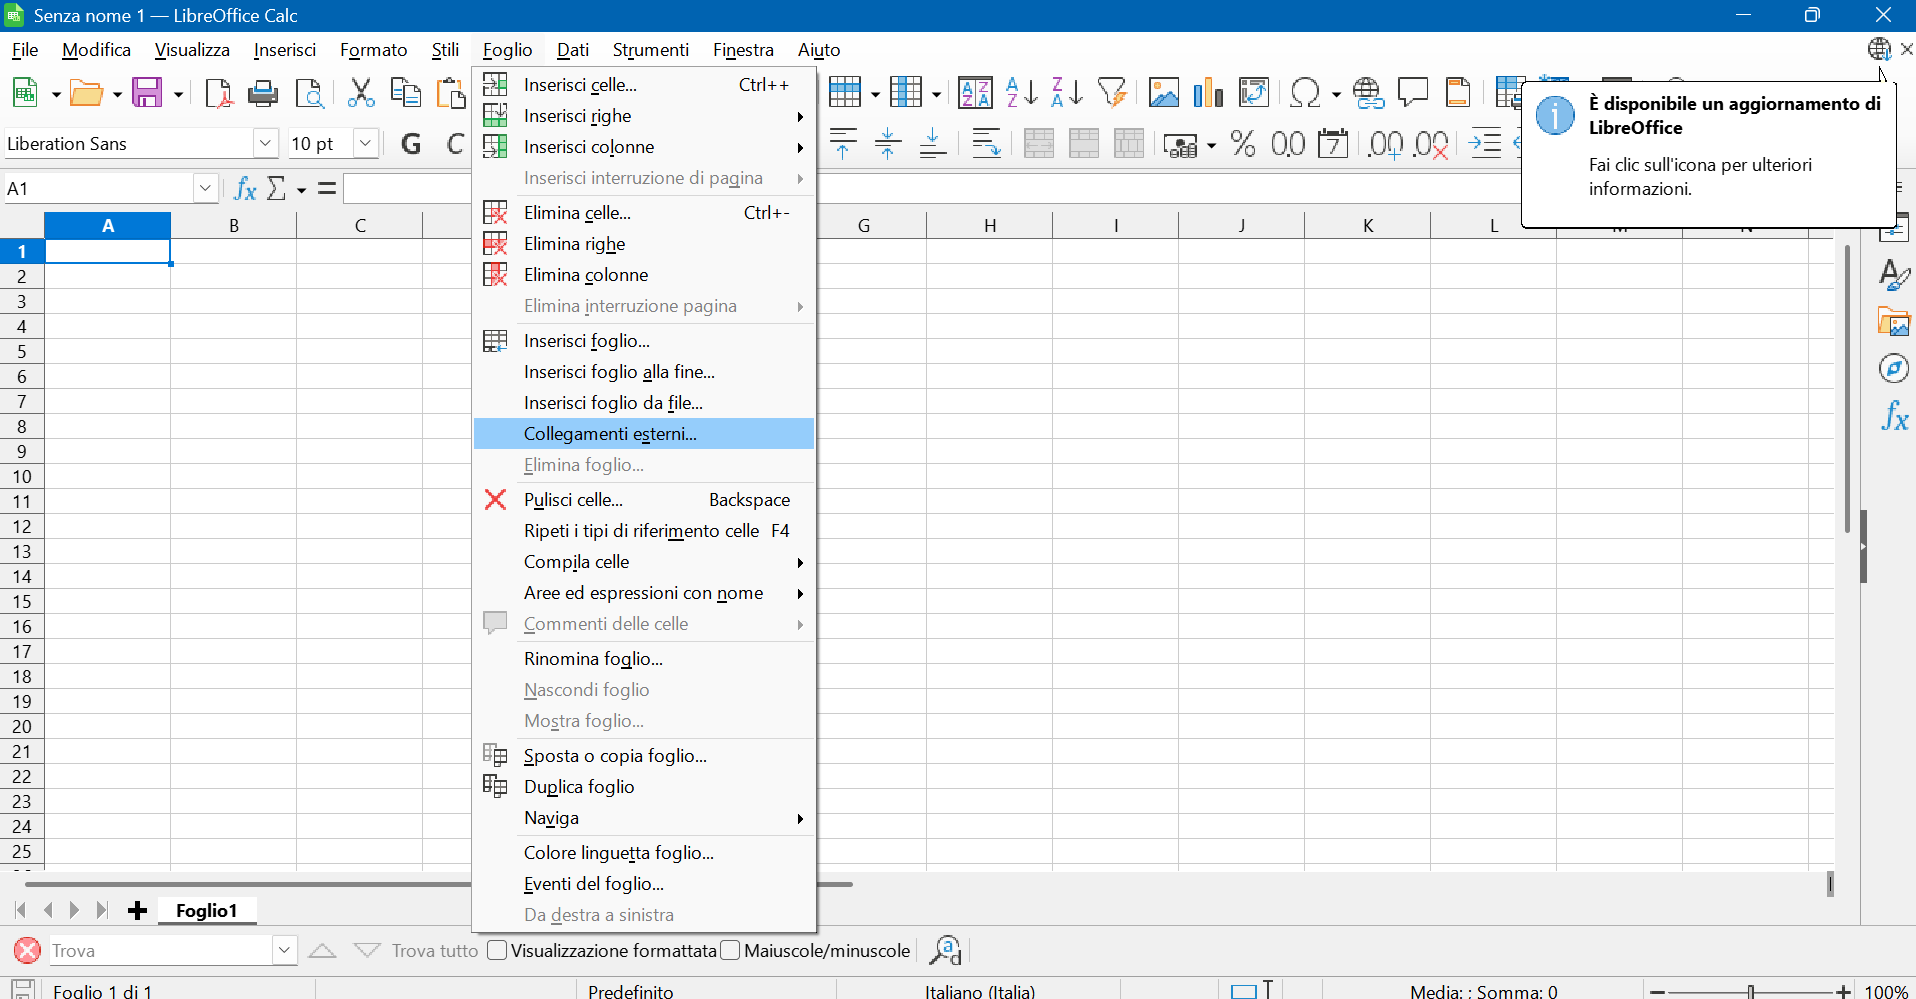Expand the Name Box A1 dropdown
The height and width of the screenshot is (999, 1916).
click(205, 188)
